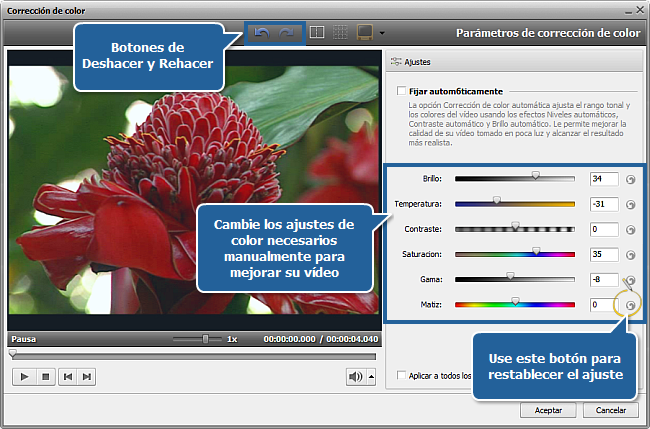Open the preview mode dropdown arrow
The height and width of the screenshot is (429, 650).
(382, 34)
